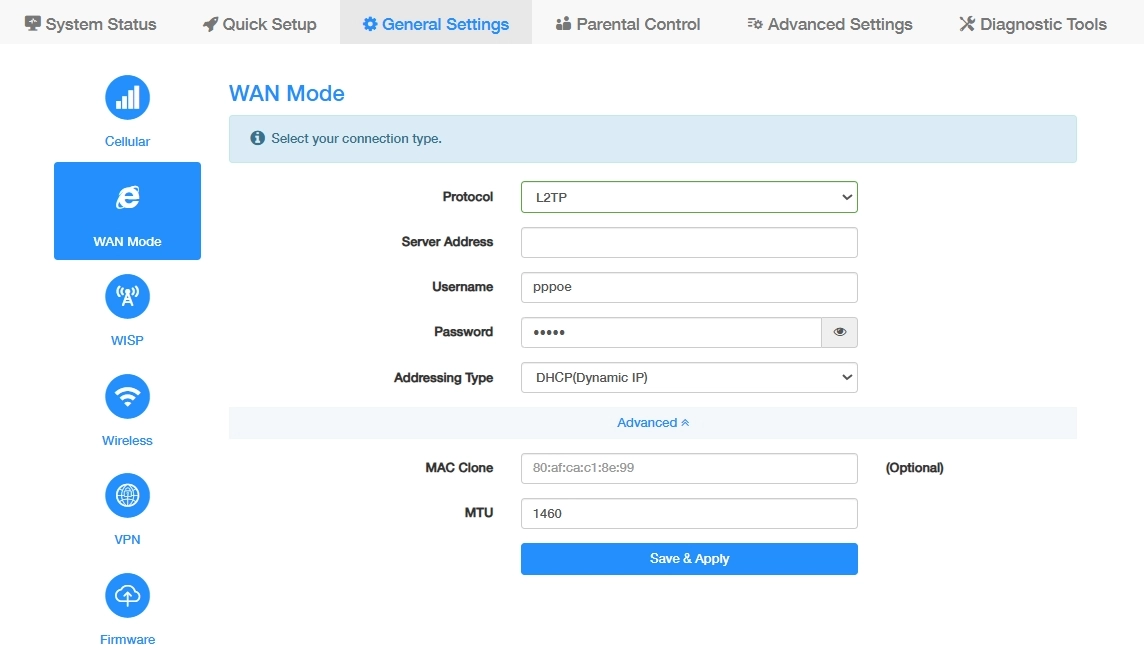1144x667 pixels.
Task: Click the gear icon on General Settings
Action: (370, 24)
